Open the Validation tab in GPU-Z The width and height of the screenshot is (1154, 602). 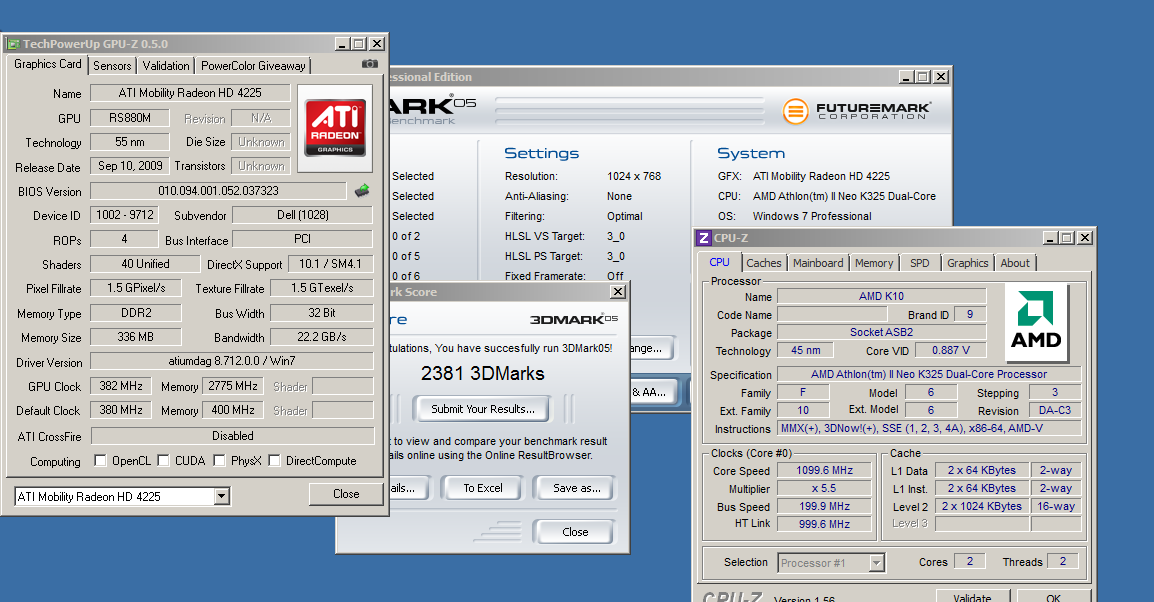coord(166,65)
